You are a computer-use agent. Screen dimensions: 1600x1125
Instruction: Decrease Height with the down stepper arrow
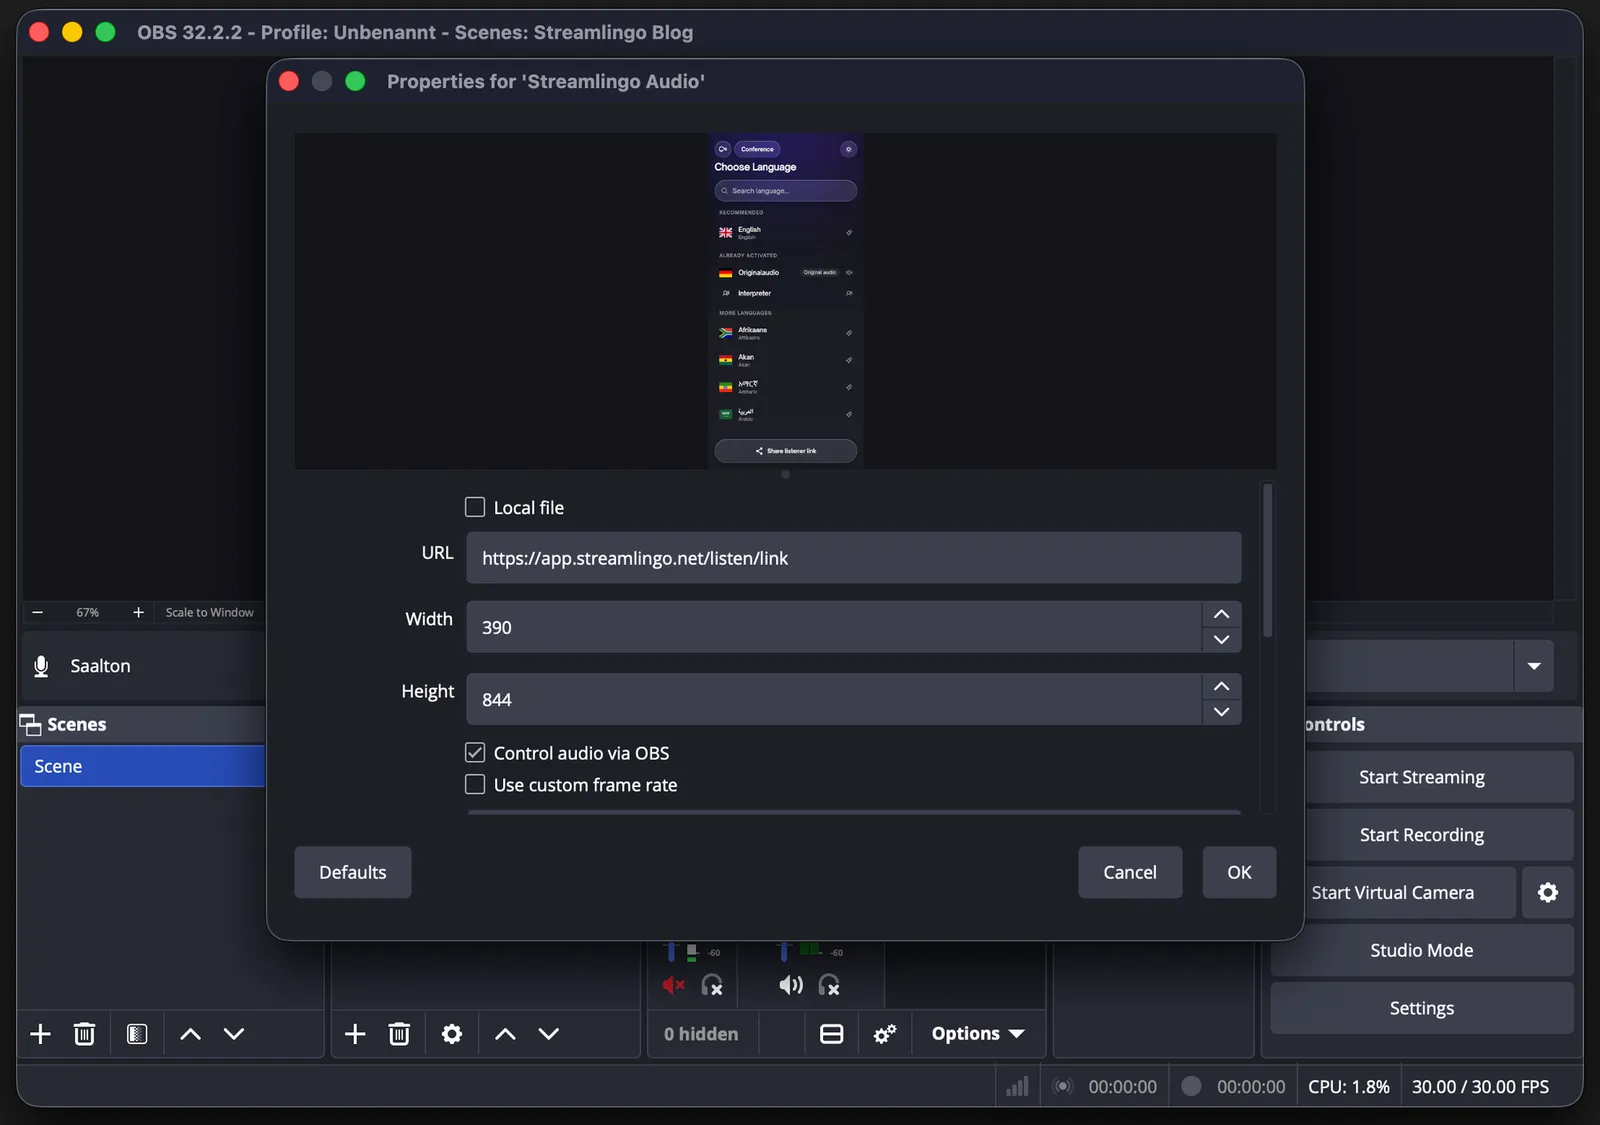(x=1221, y=712)
